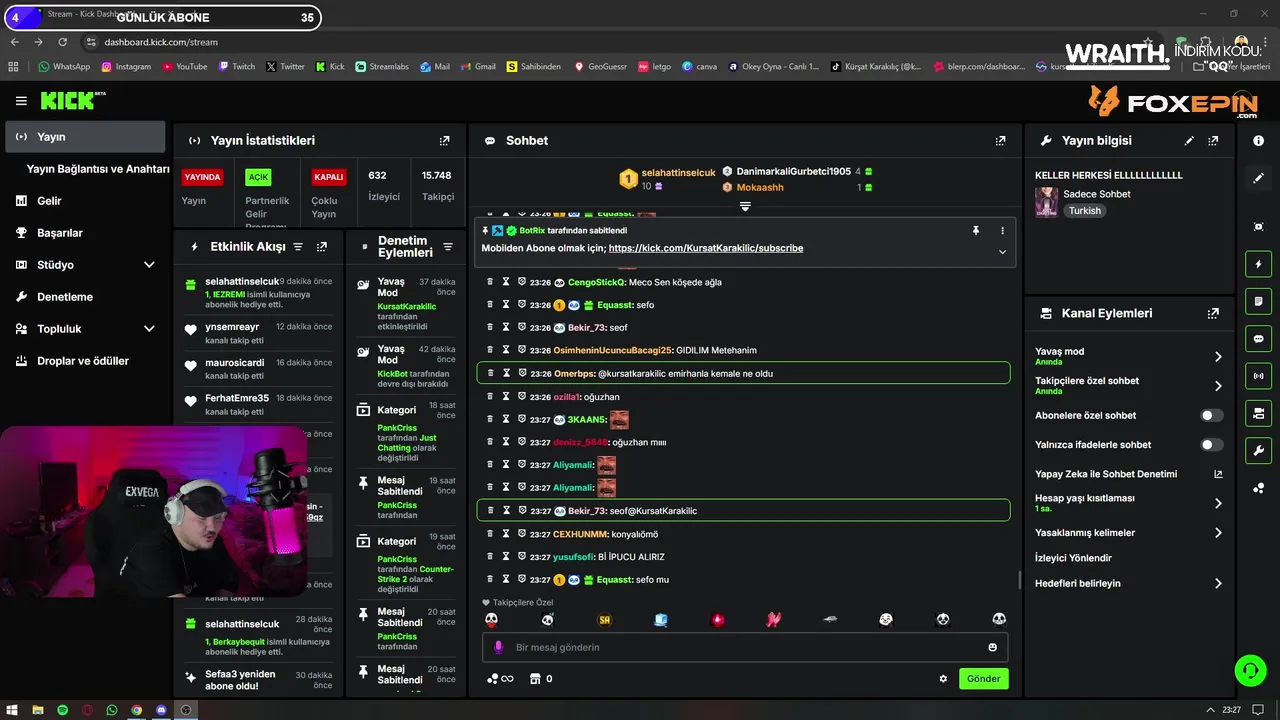Edit stream info with the Yayın bilgisi pencil

pos(1189,141)
